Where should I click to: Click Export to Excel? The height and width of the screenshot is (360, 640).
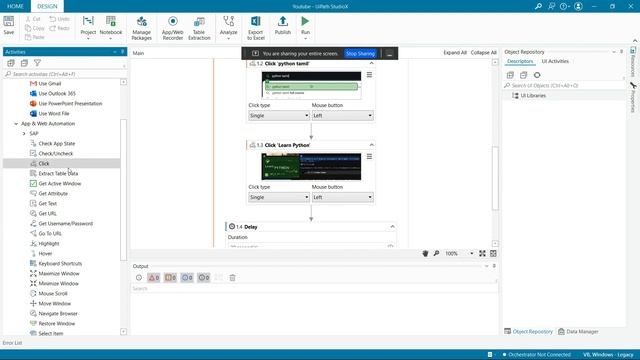click(x=256, y=28)
